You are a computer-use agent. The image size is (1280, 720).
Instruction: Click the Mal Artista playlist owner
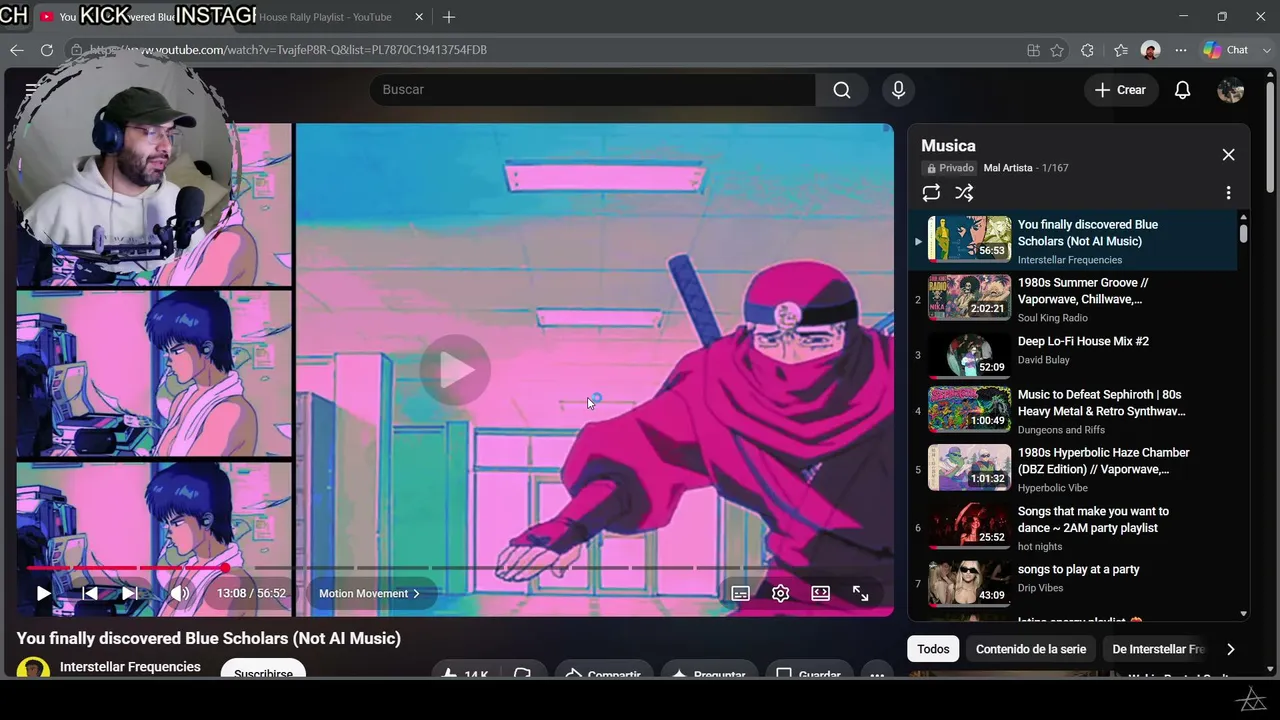(1008, 168)
